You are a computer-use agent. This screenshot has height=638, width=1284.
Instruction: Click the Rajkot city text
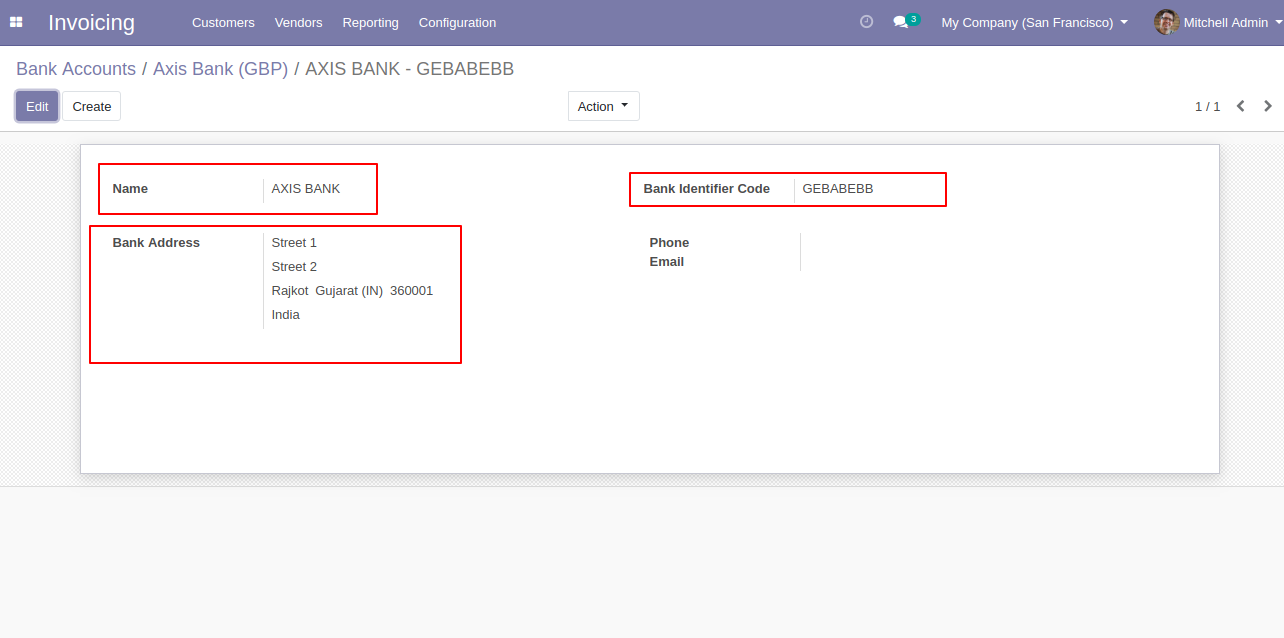[290, 290]
